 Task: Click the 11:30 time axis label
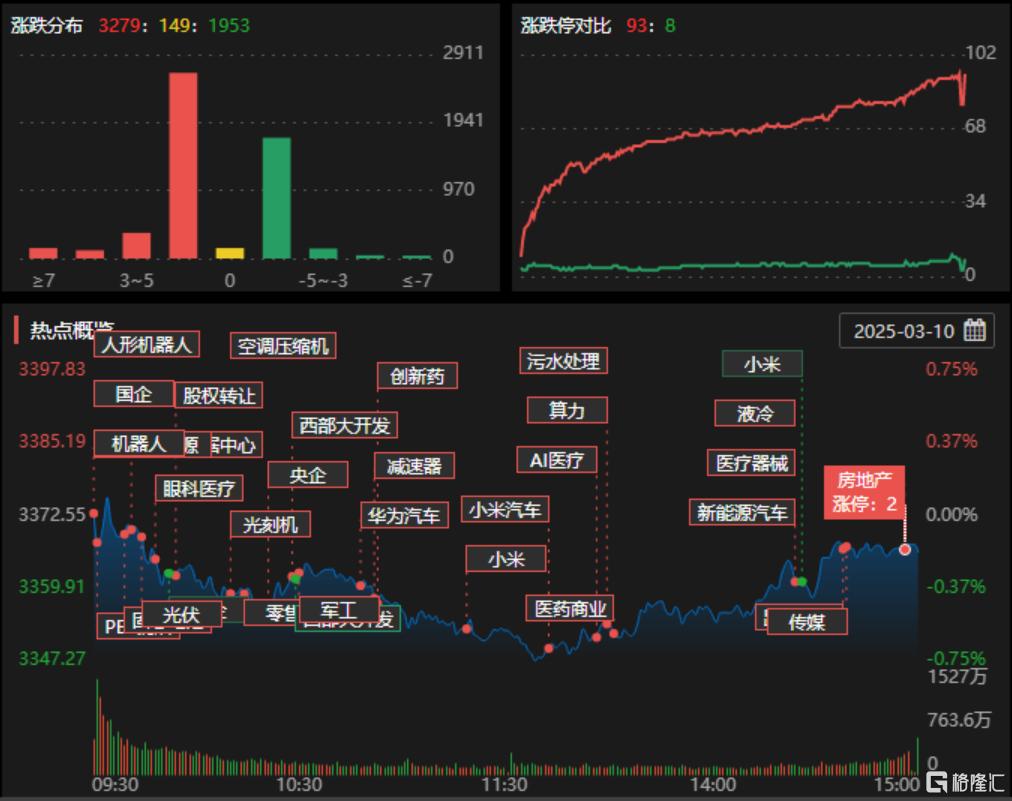coord(505,784)
